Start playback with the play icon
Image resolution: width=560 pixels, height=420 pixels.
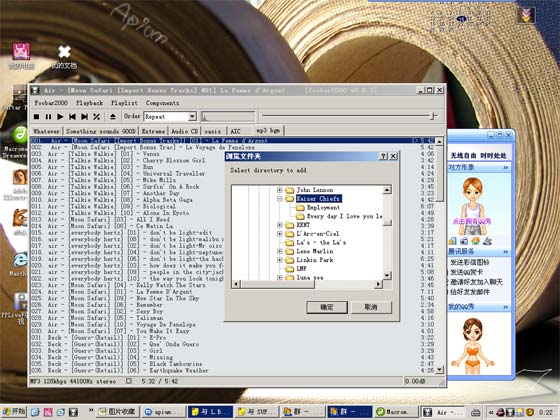[x=60, y=116]
